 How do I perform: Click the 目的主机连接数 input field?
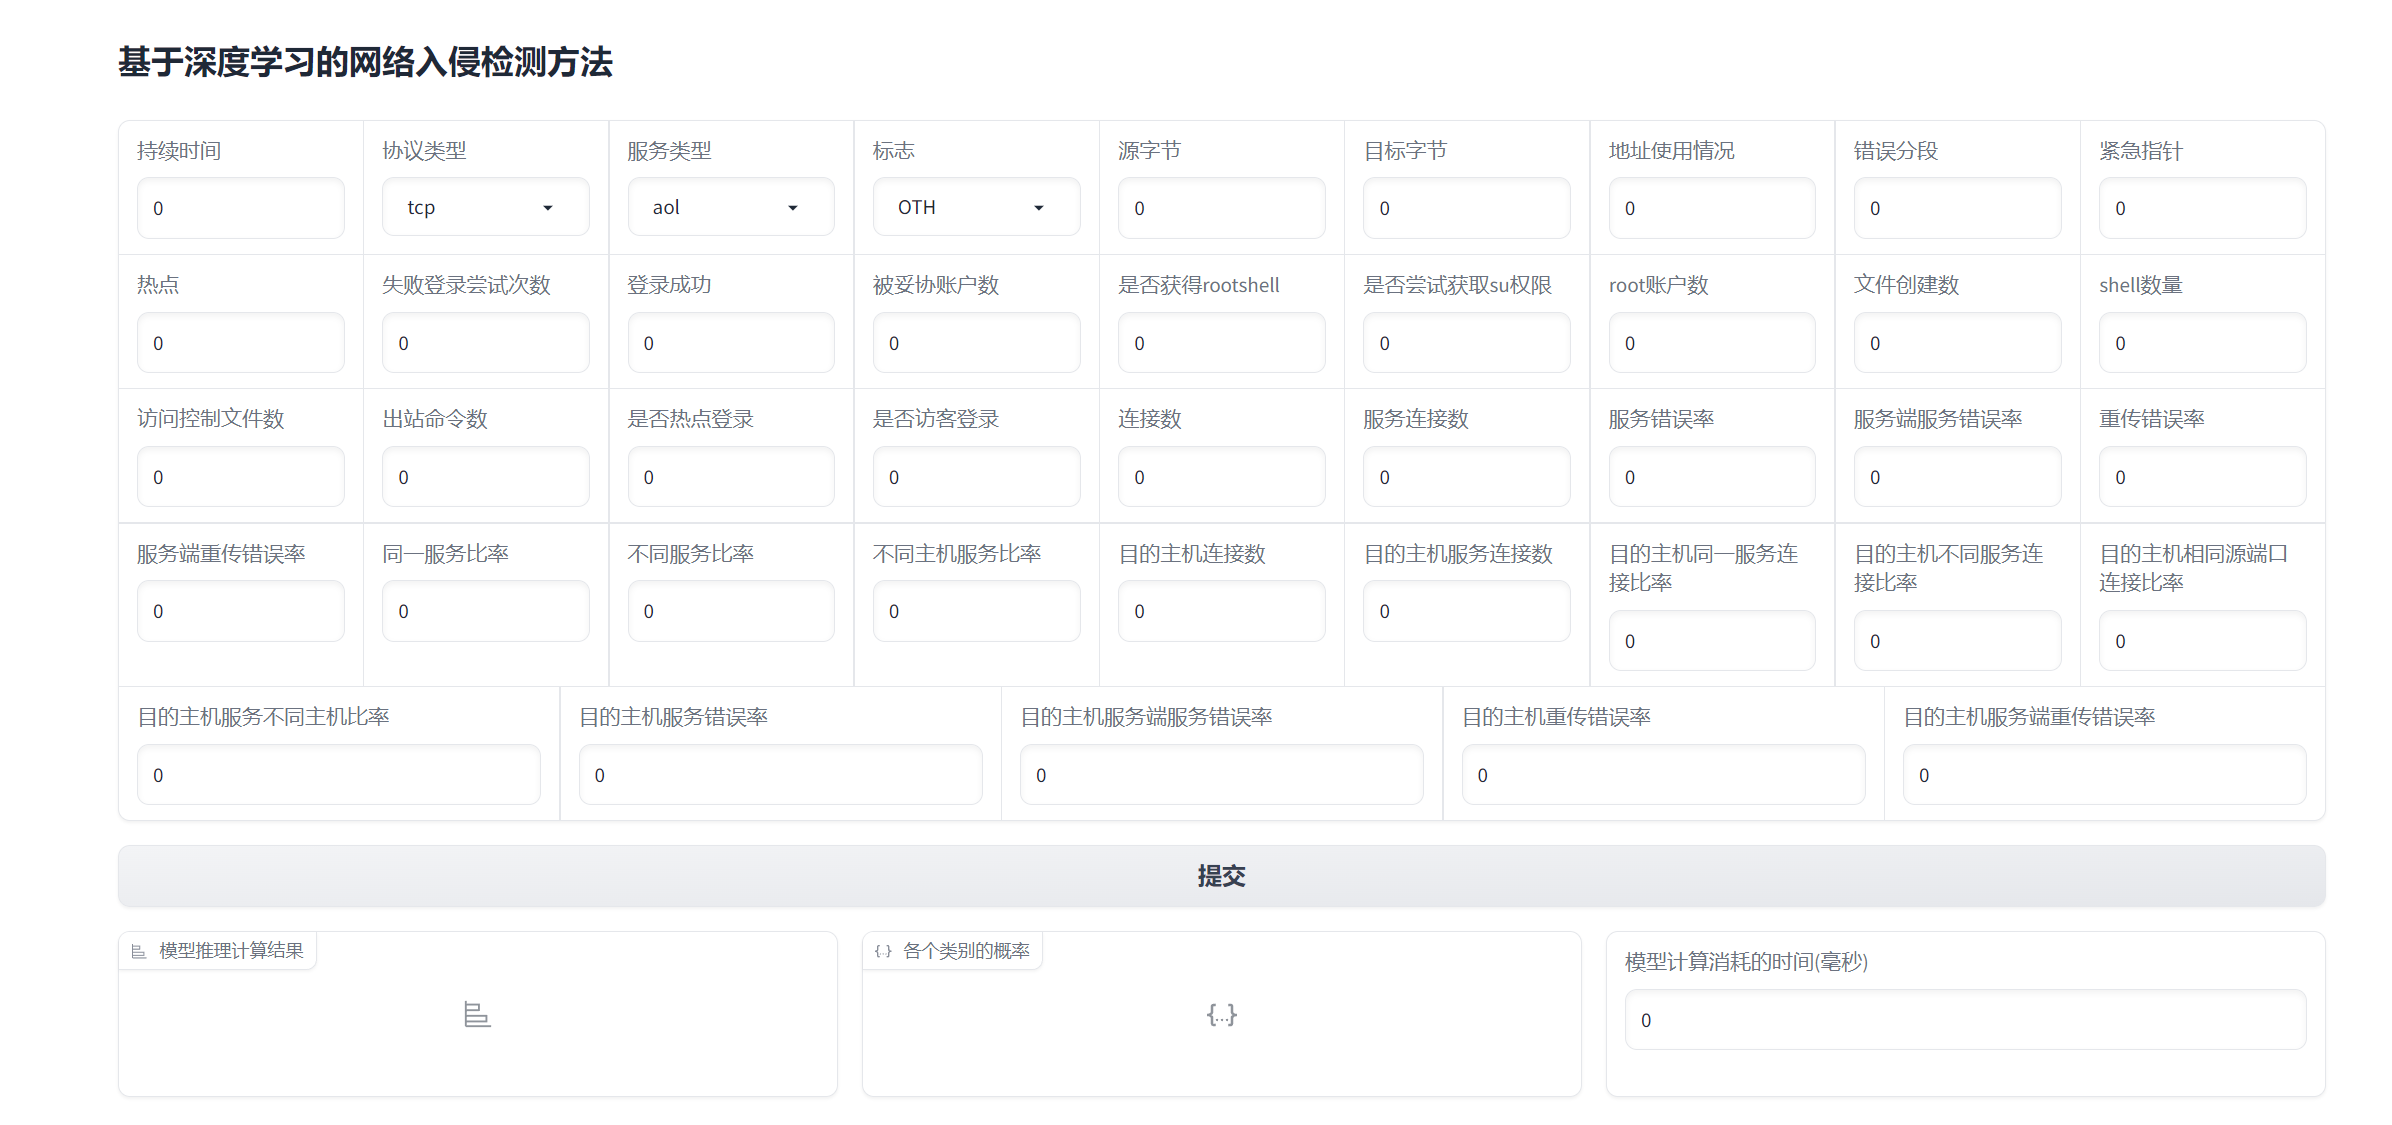1222,611
